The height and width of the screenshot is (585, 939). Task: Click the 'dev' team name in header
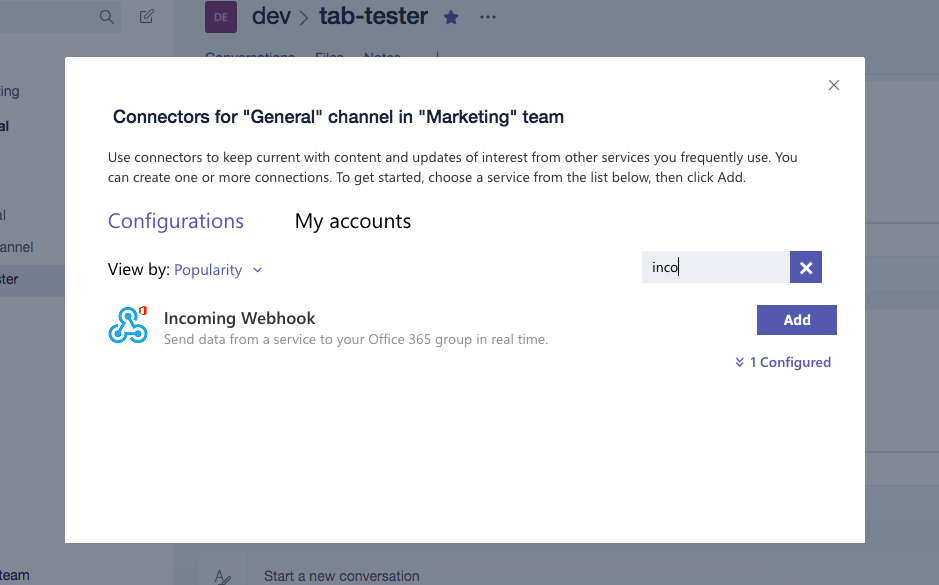tap(271, 16)
